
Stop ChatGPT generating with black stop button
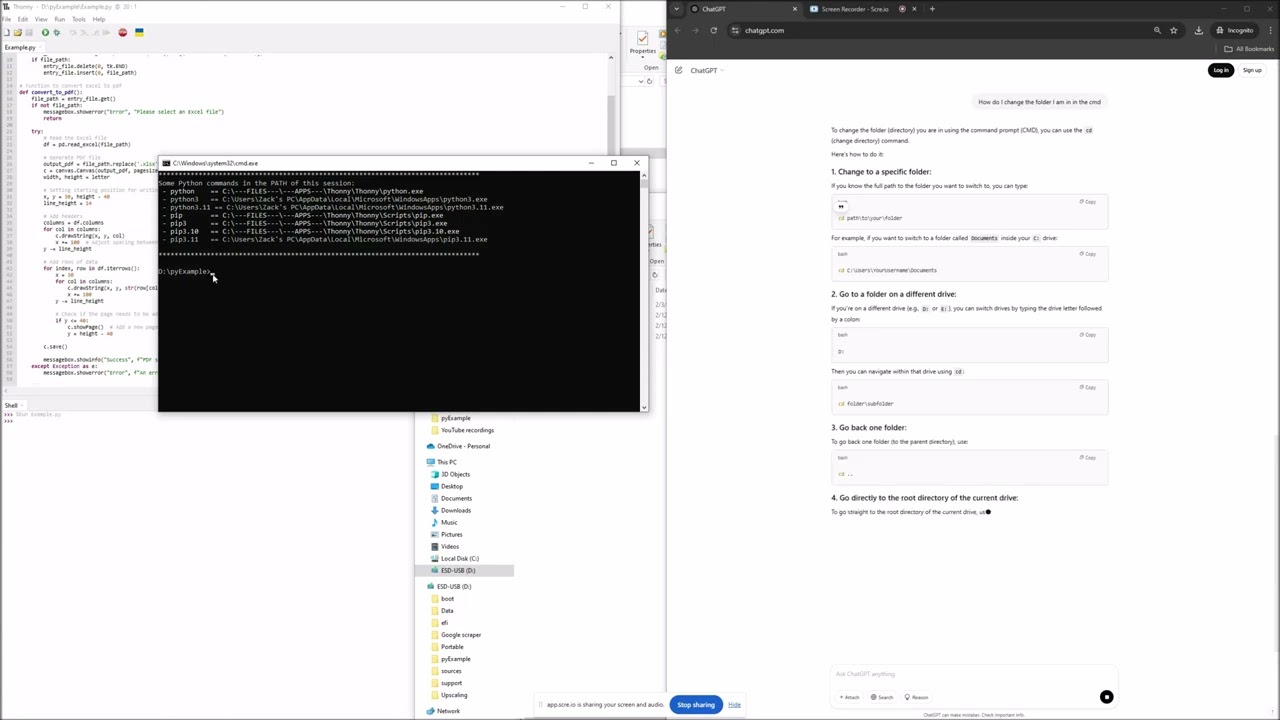pos(1106,697)
